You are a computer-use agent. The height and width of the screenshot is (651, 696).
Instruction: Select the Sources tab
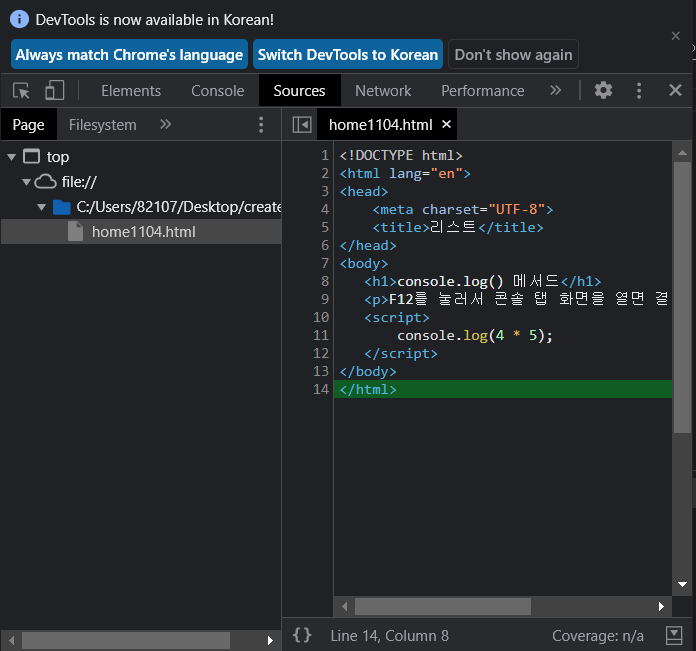tap(300, 91)
